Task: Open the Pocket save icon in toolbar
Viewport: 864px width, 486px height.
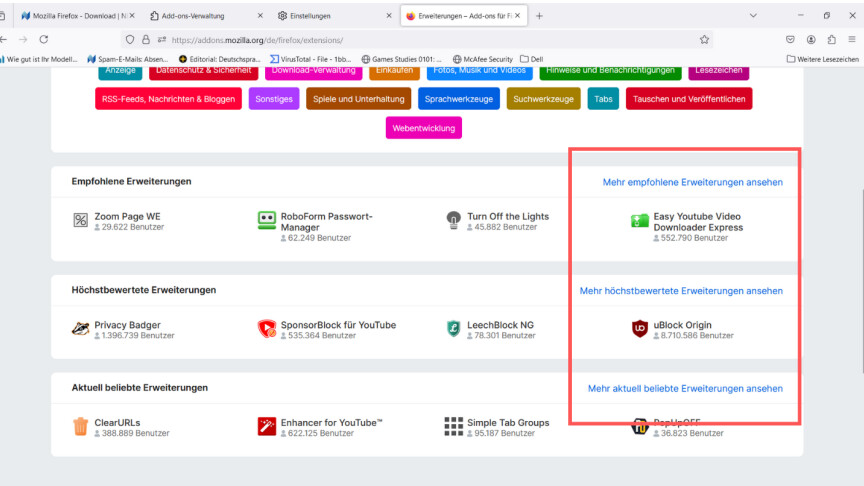Action: click(x=790, y=40)
